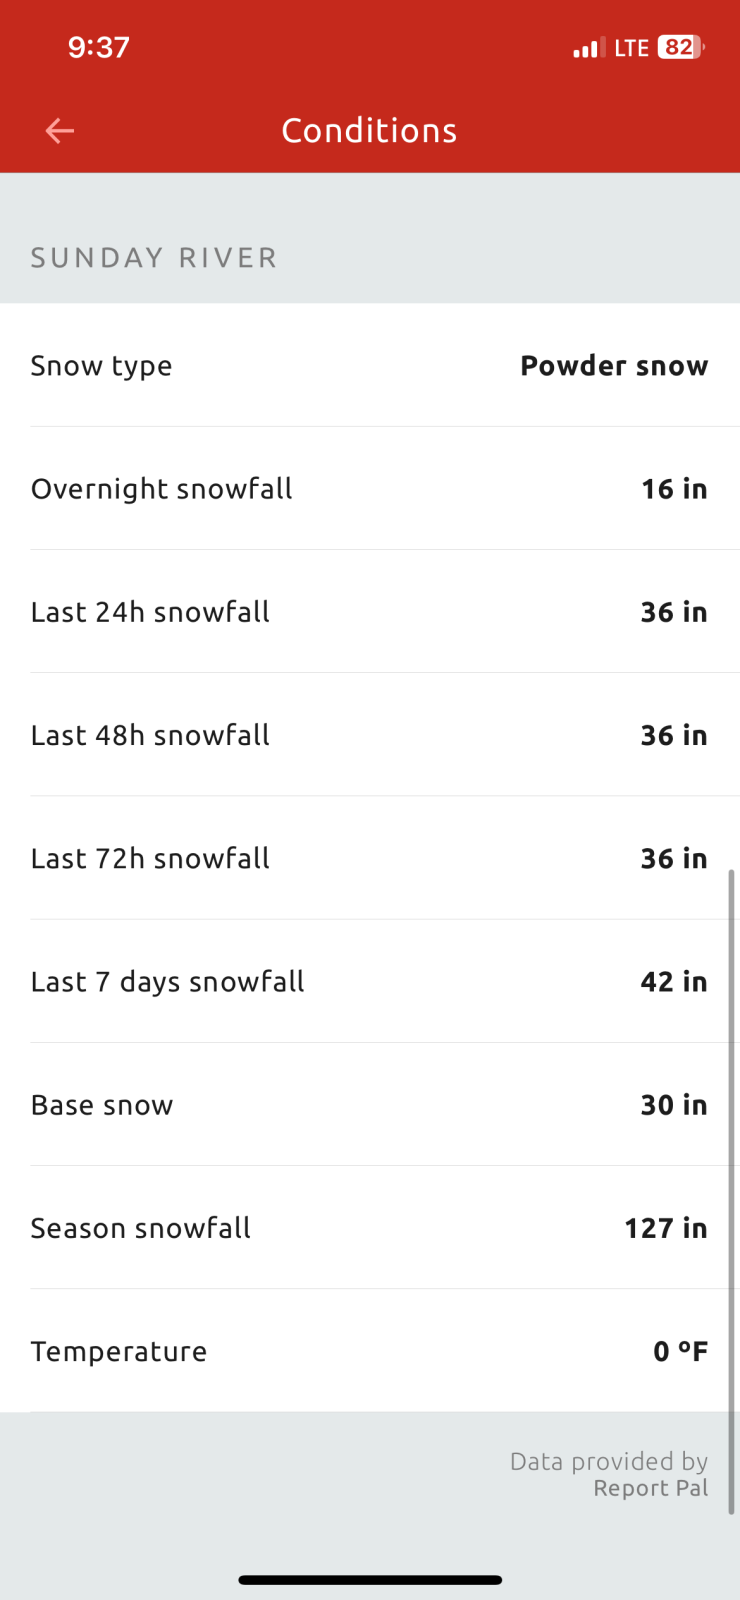Tap the battery level indicator
Viewport: 740px width, 1600px height.
point(681,47)
